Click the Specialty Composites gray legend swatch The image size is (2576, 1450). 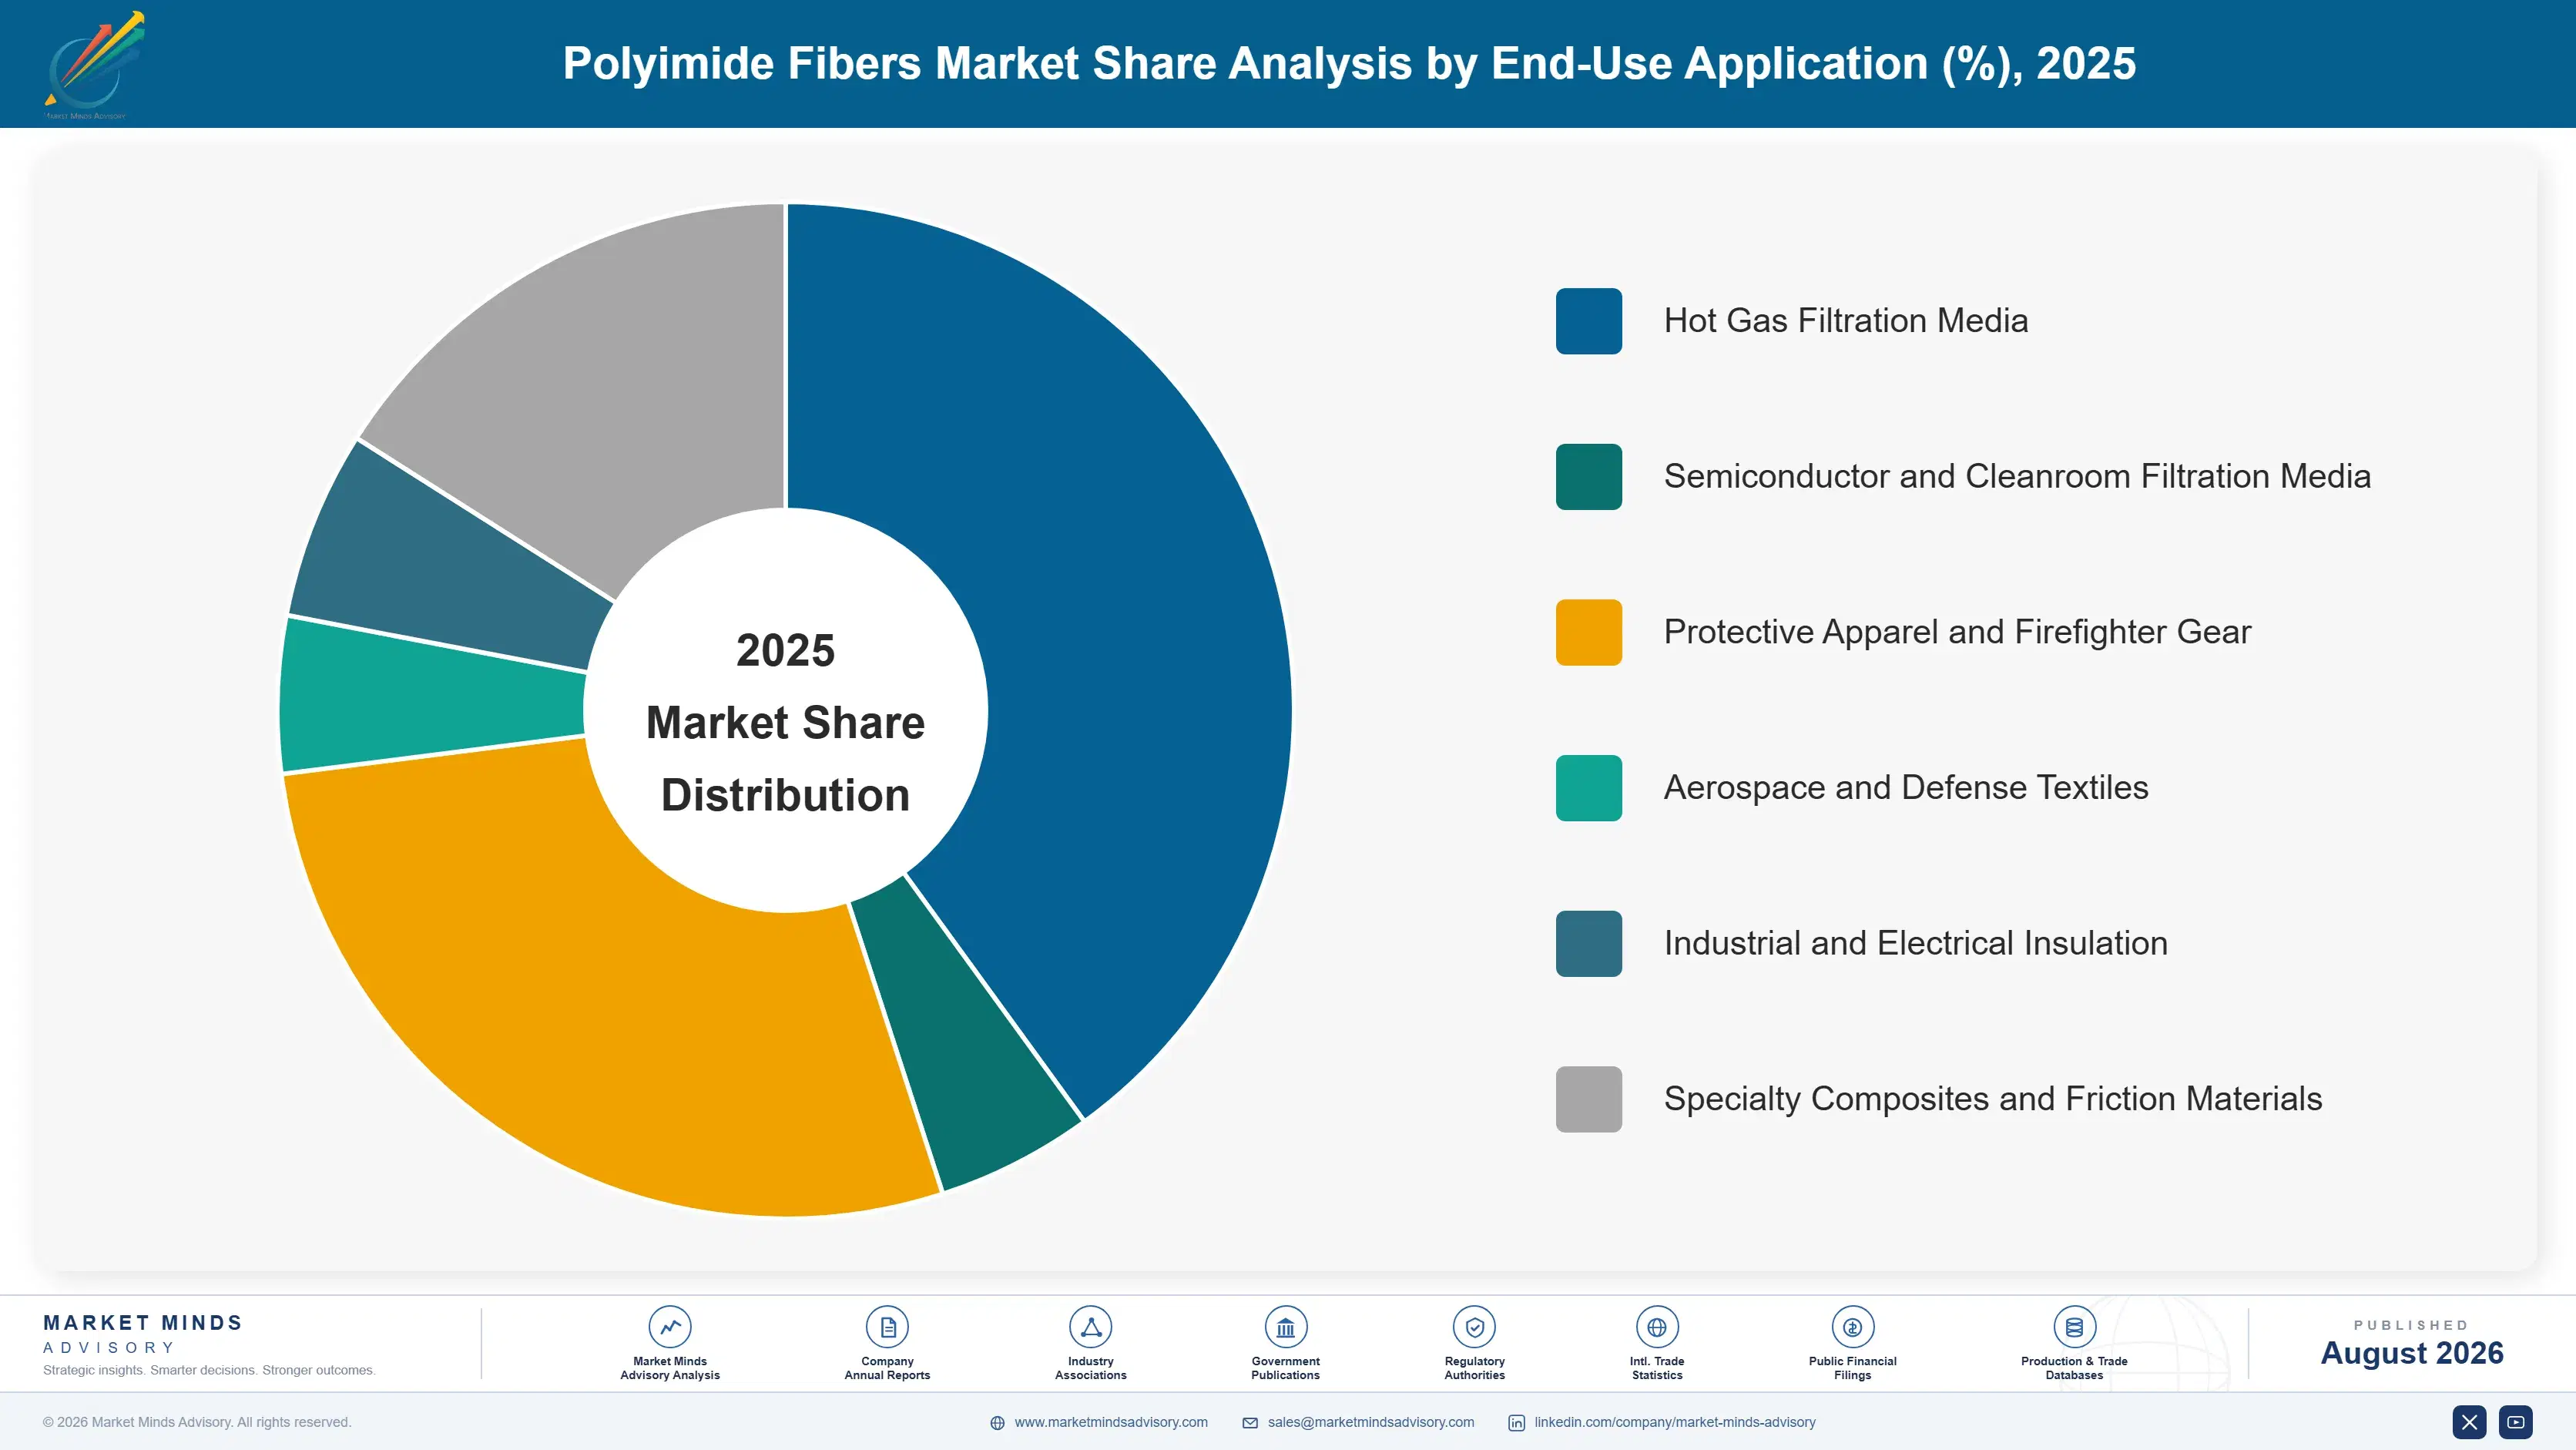coord(1589,1099)
